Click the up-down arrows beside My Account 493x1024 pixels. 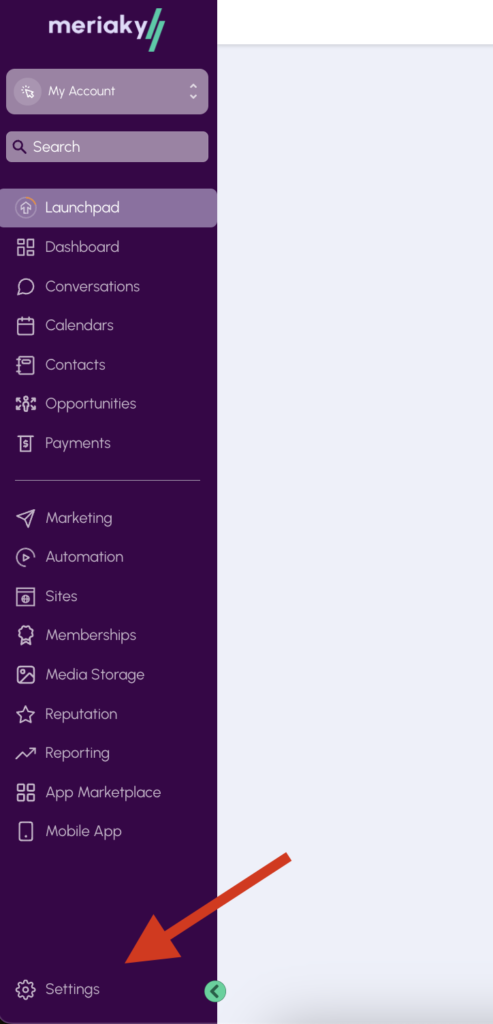(x=193, y=91)
